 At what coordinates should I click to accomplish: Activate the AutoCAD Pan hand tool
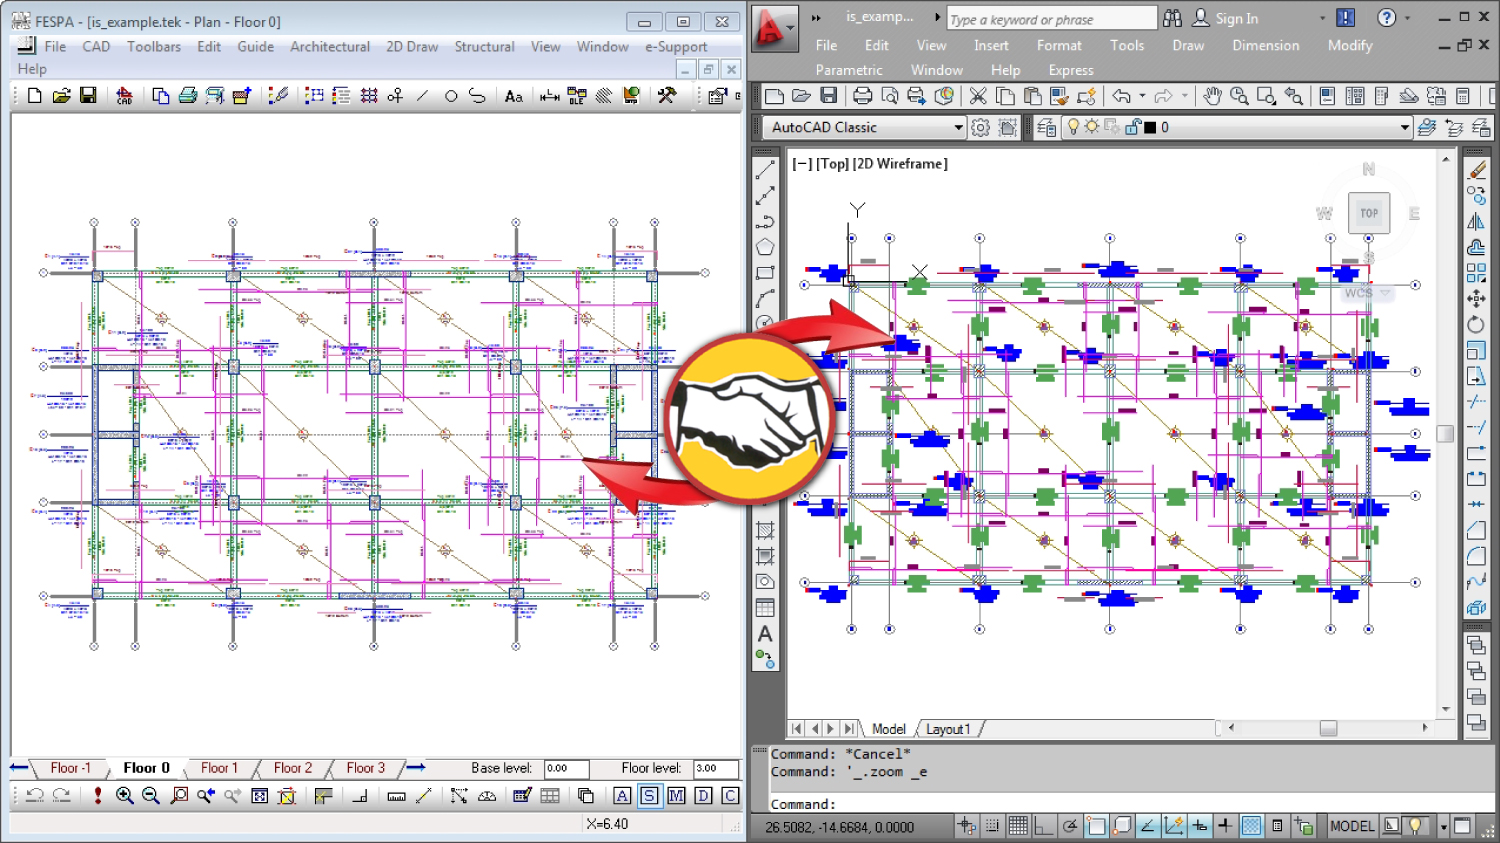point(1212,96)
